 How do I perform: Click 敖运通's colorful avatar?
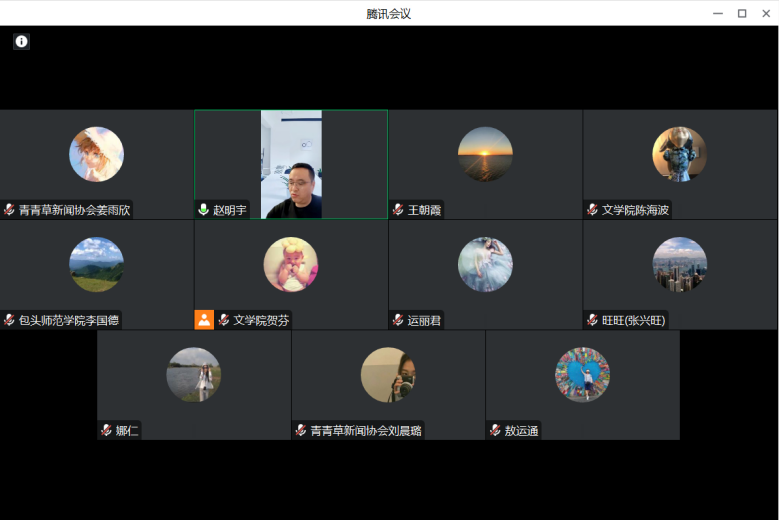[x=582, y=374]
